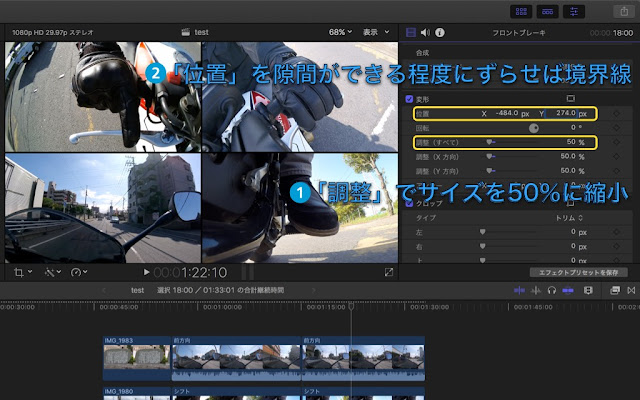Toggle the inspector sliders button
The width and height of the screenshot is (640, 400).
pos(573,11)
